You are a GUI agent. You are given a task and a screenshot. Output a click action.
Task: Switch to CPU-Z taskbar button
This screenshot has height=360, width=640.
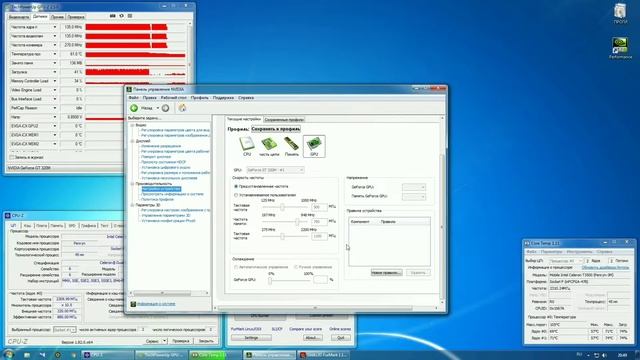click(x=108, y=355)
